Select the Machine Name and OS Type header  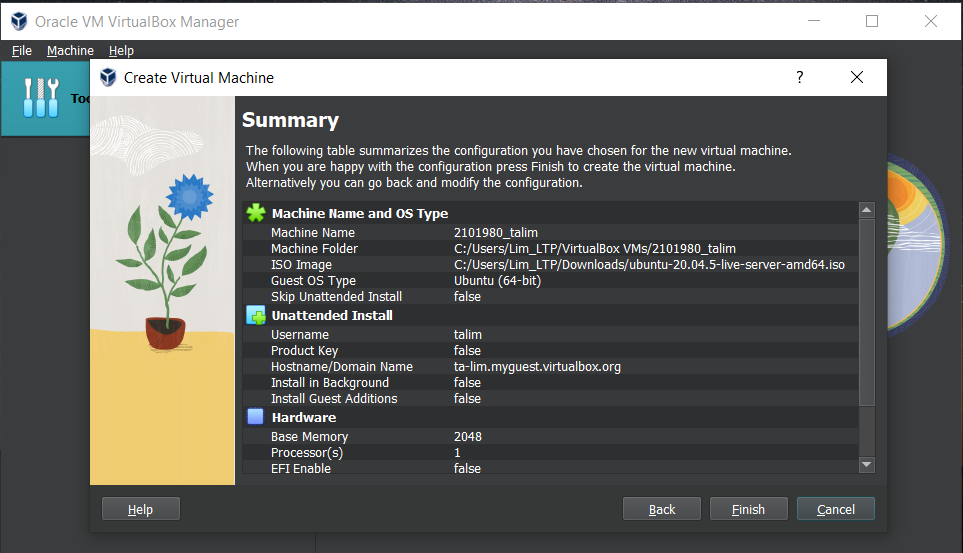click(360, 213)
